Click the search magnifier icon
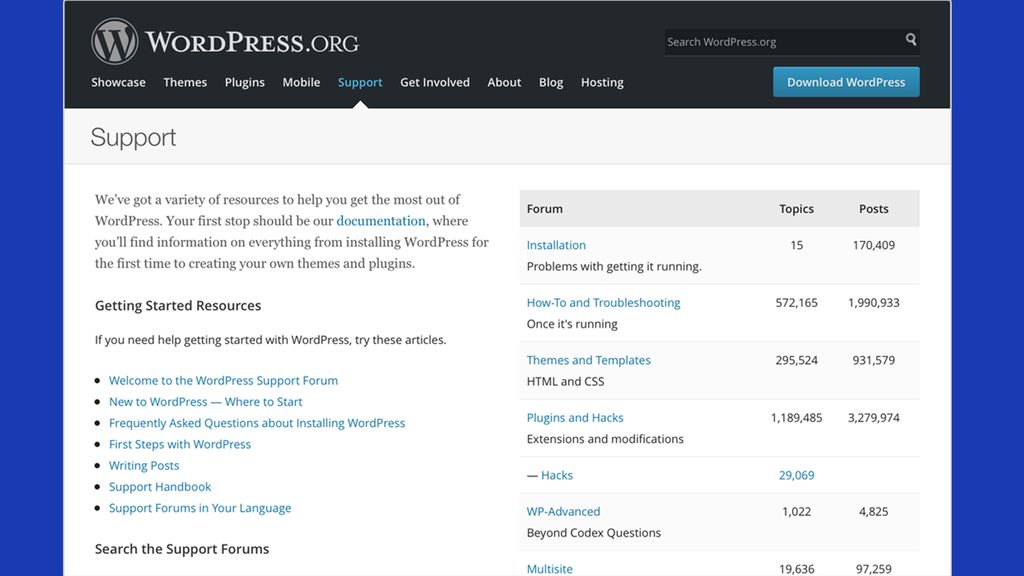Image resolution: width=1024 pixels, height=576 pixels. [x=909, y=41]
